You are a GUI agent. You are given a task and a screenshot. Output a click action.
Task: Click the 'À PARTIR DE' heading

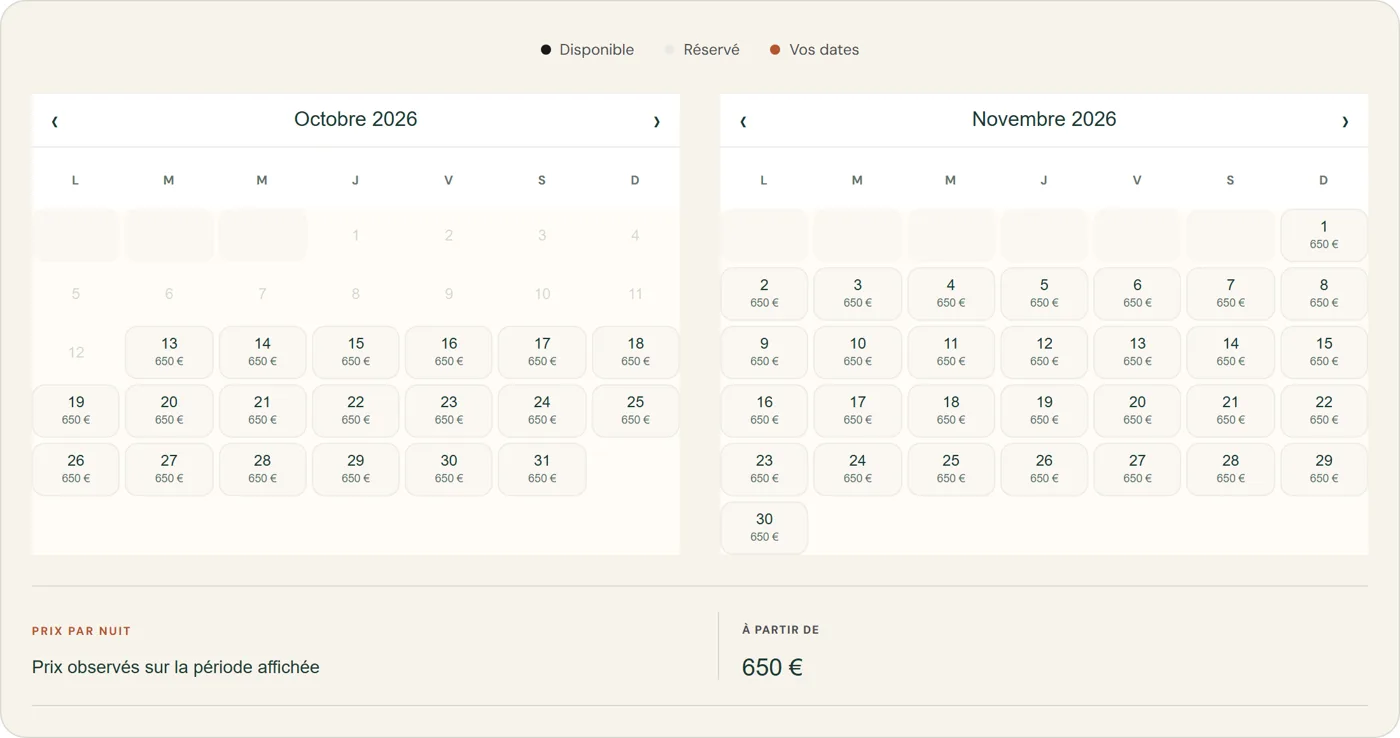tap(781, 630)
